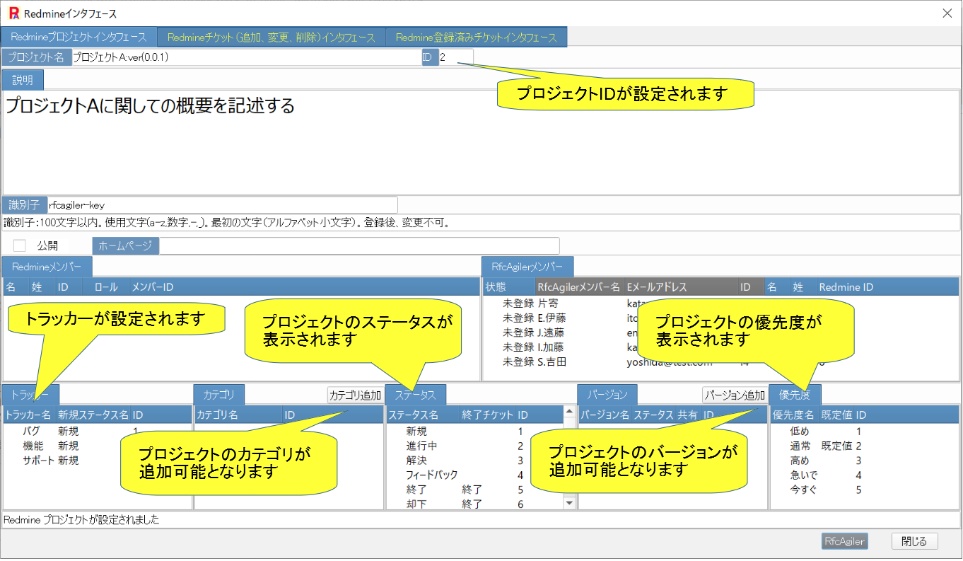
Task: Click the Redmine logo in title bar
Action: click(13, 13)
